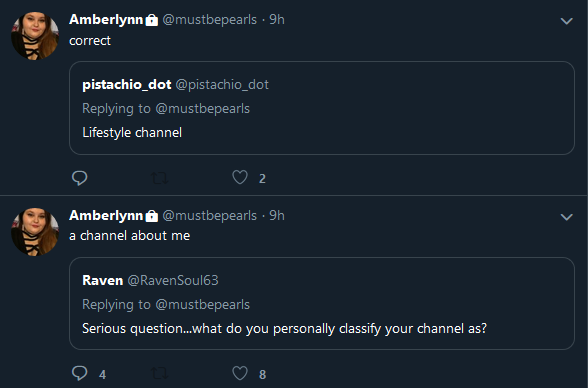Like the "a channel about me" tweet
This screenshot has width=588, height=388.
tap(240, 373)
